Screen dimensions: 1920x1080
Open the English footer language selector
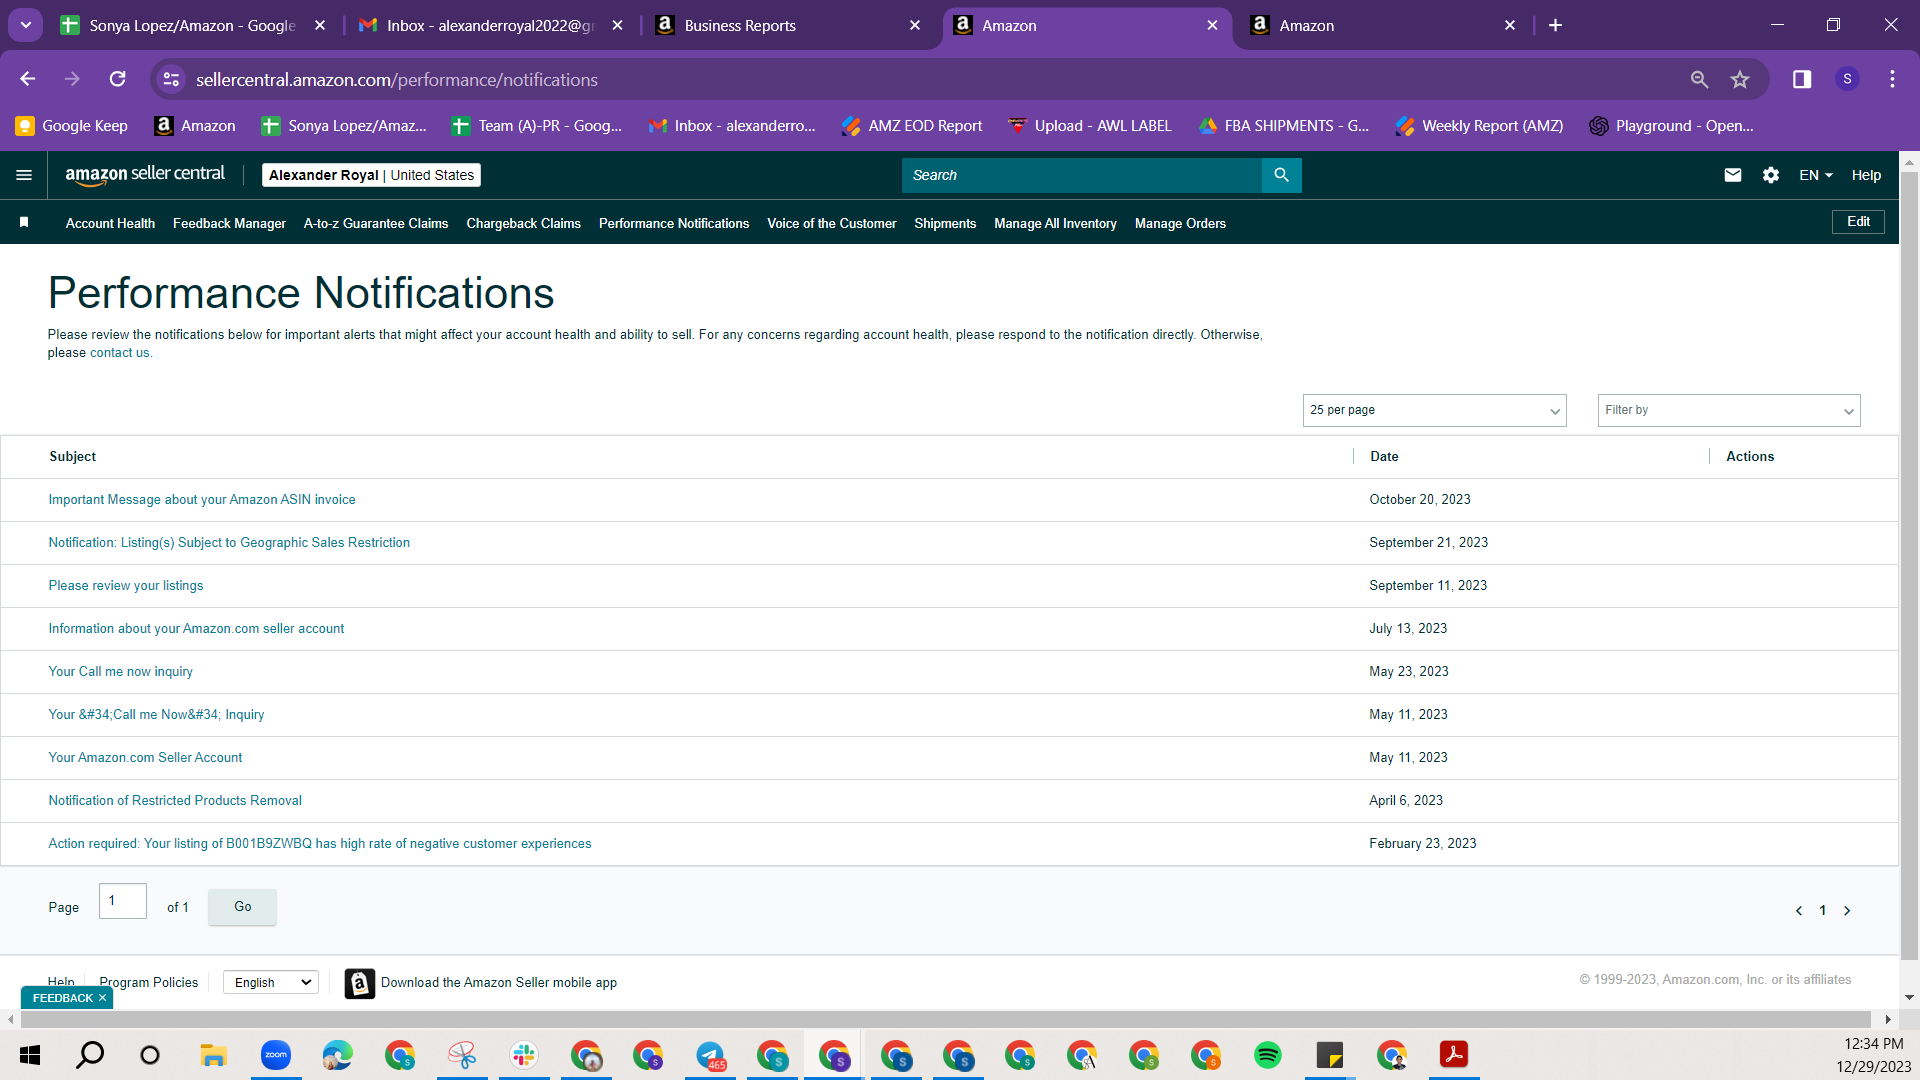point(271,983)
